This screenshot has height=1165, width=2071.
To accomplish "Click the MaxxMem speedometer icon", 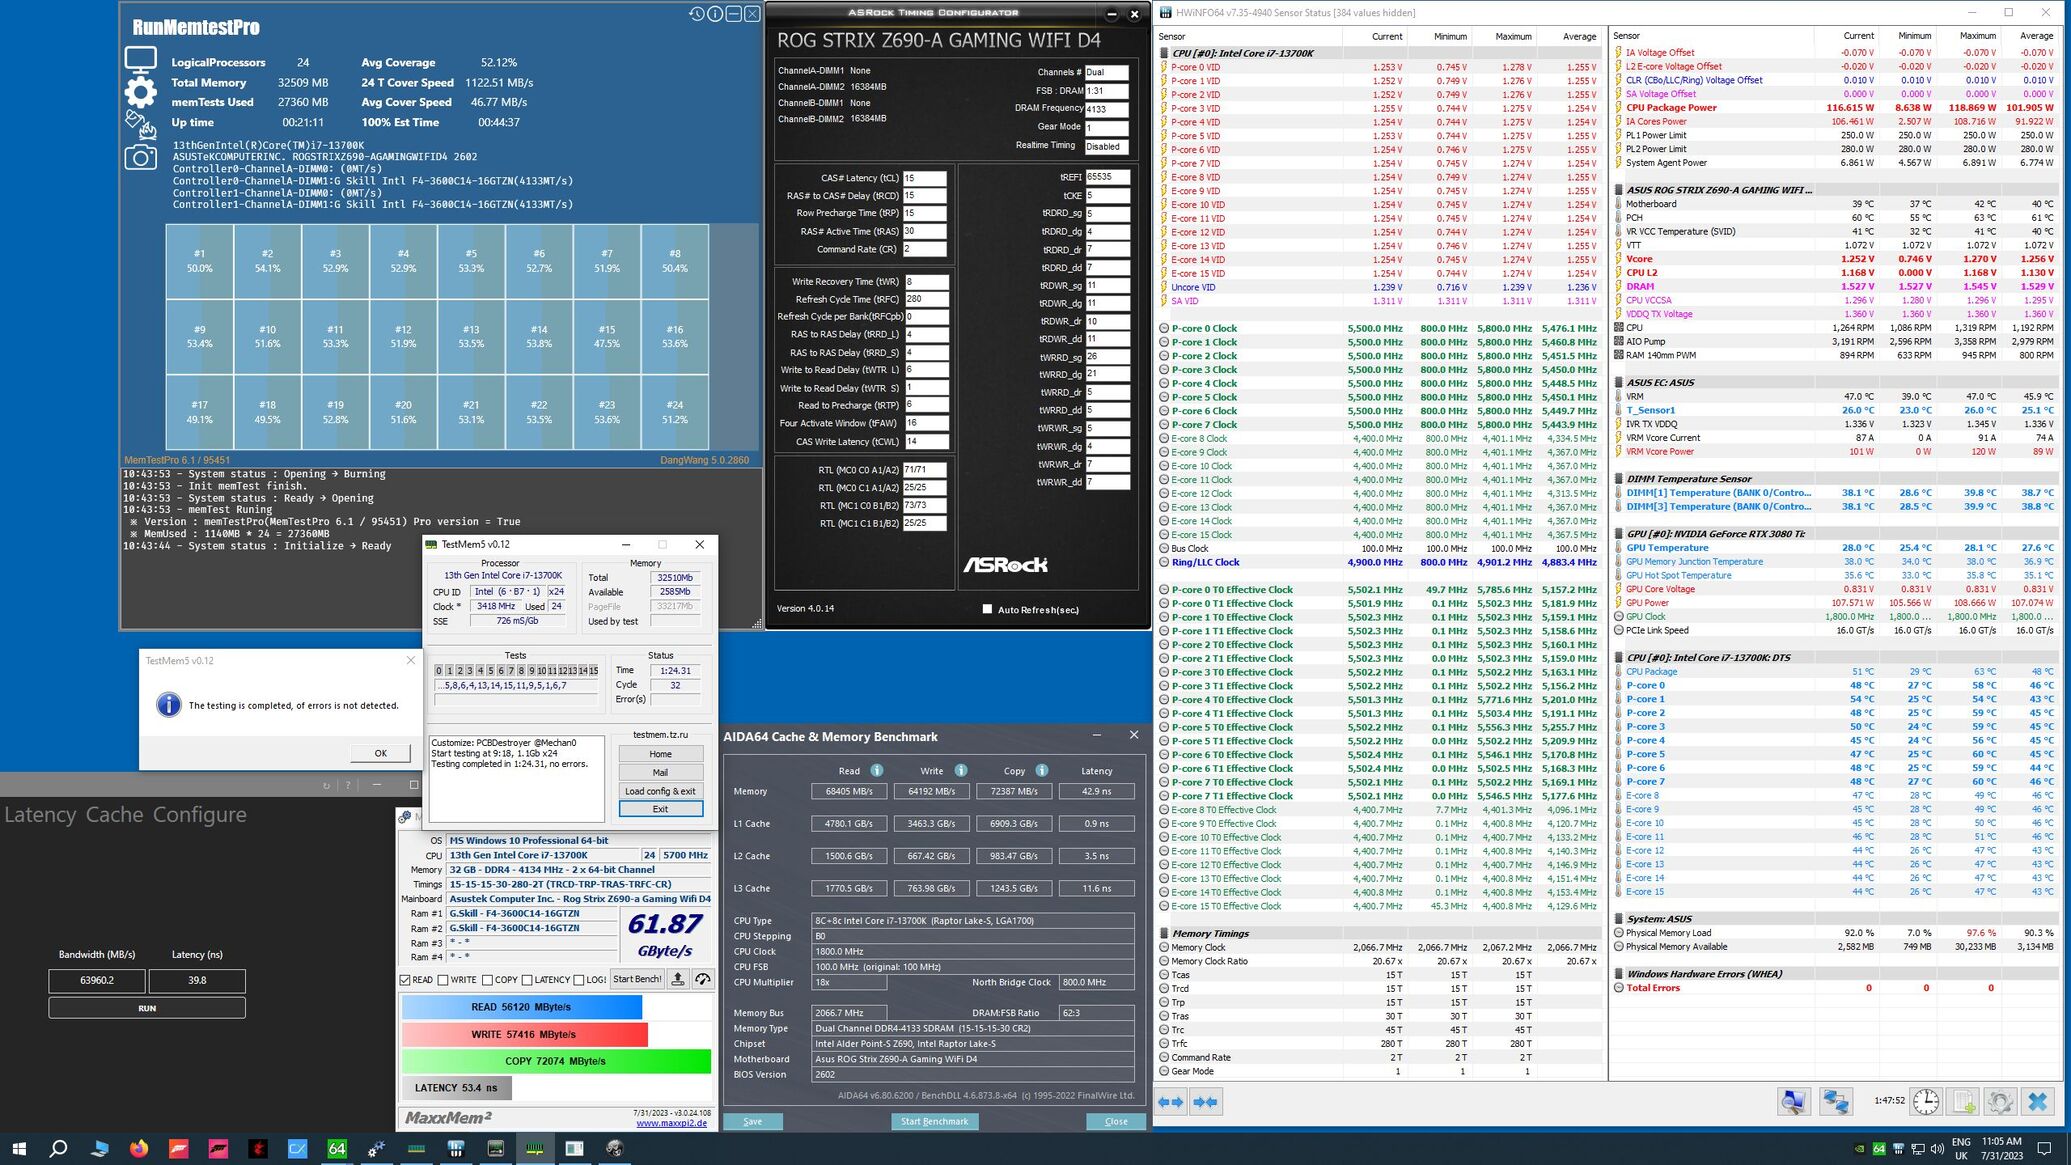I will (x=703, y=979).
